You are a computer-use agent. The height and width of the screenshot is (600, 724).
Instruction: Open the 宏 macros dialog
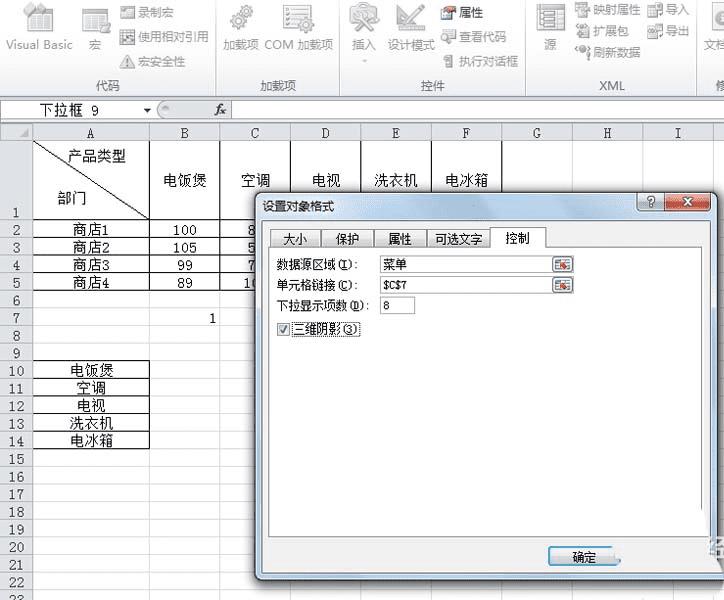tap(96, 29)
